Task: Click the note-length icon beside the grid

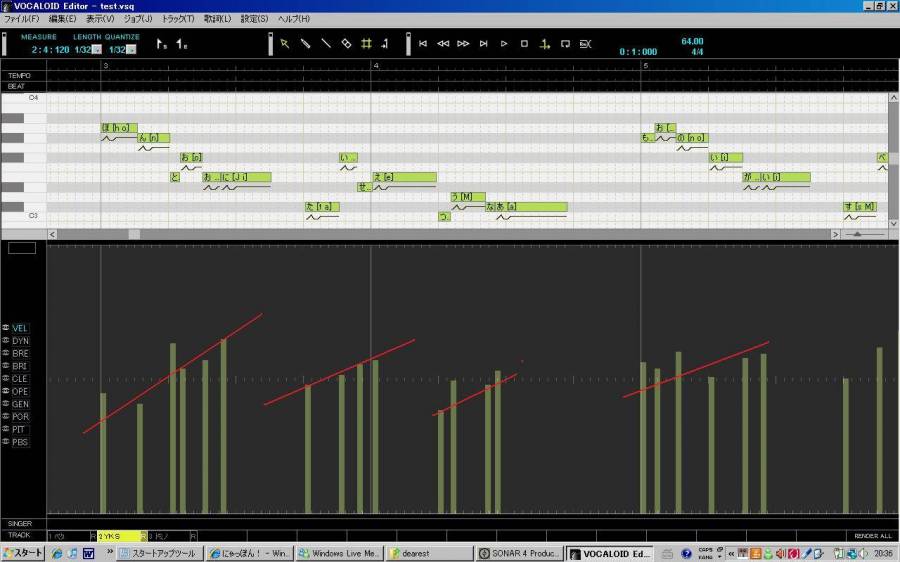Action: click(x=385, y=44)
